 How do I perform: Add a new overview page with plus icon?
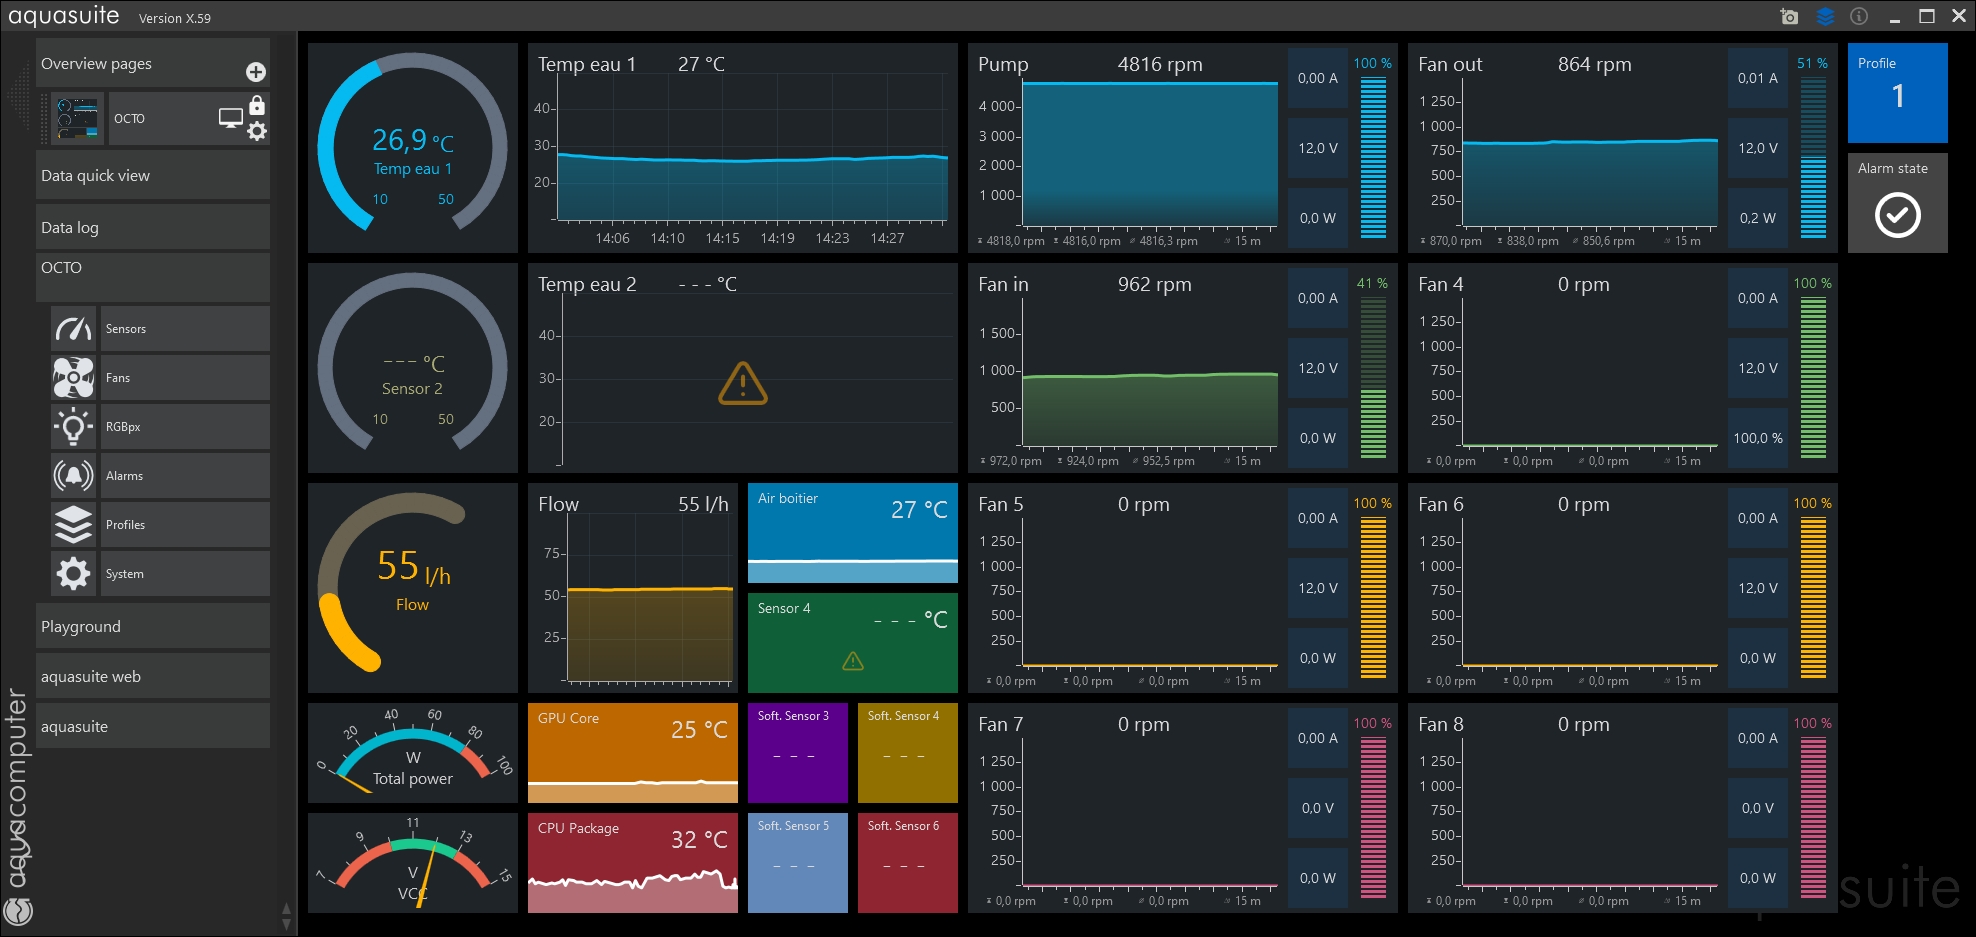click(x=256, y=72)
